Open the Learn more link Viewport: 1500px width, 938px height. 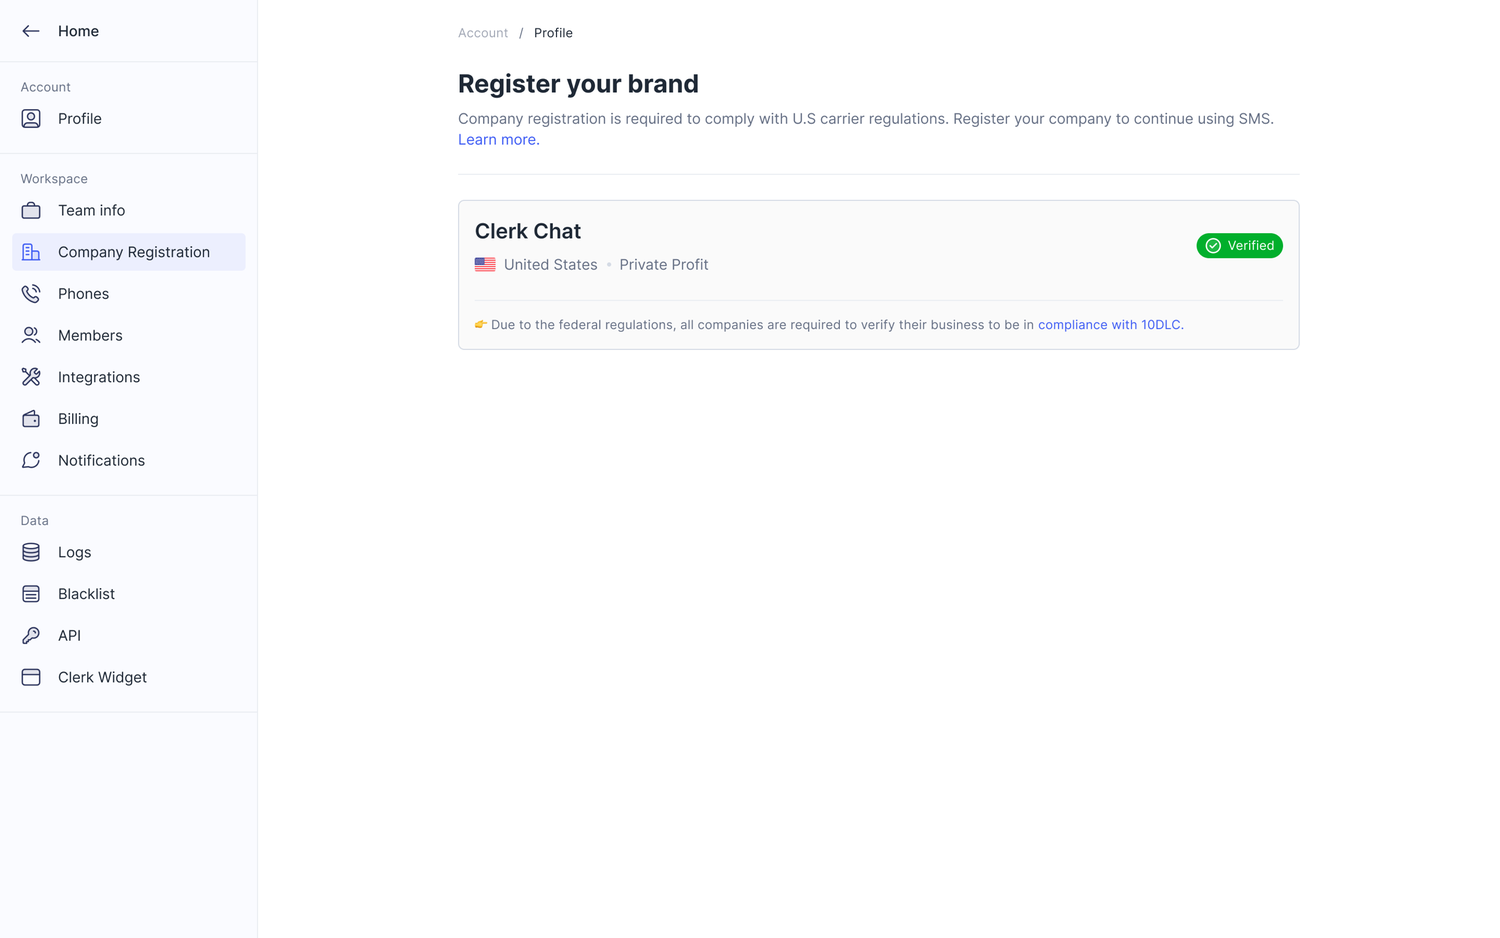coord(496,139)
